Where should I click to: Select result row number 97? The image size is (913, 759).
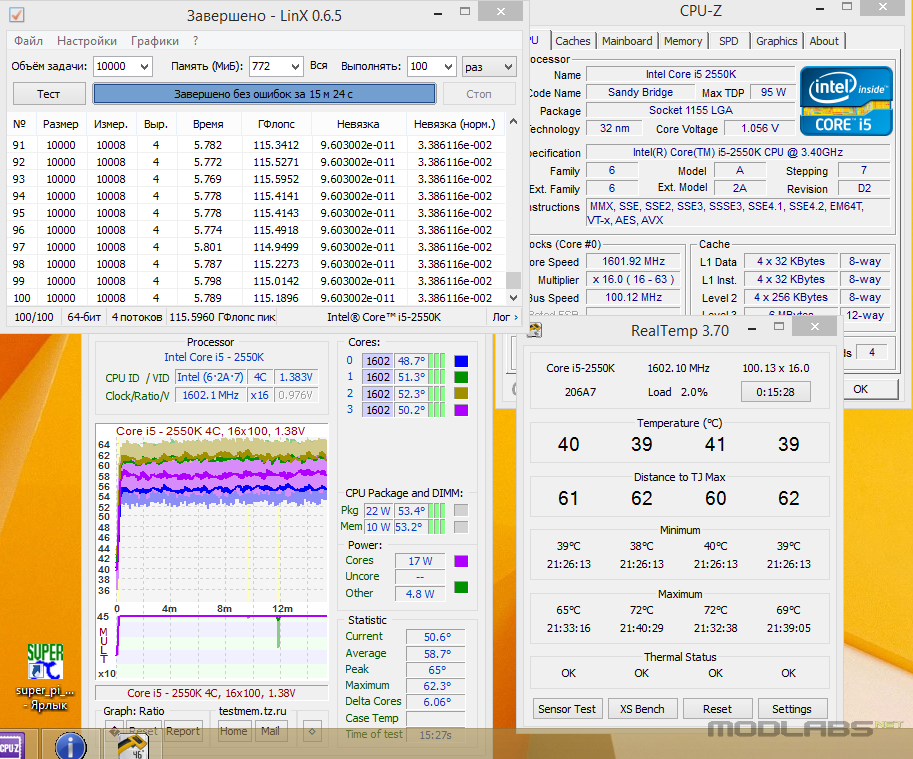pos(256,247)
